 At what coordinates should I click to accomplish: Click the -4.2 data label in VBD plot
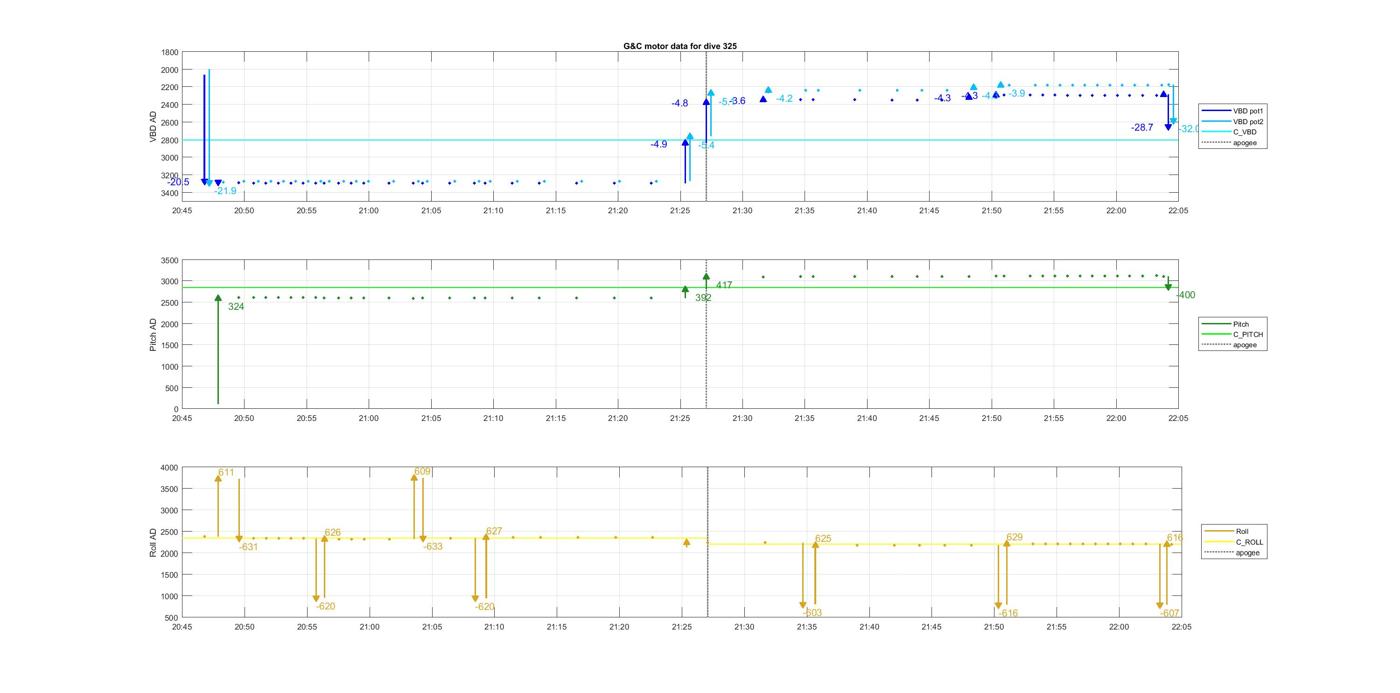pos(784,98)
